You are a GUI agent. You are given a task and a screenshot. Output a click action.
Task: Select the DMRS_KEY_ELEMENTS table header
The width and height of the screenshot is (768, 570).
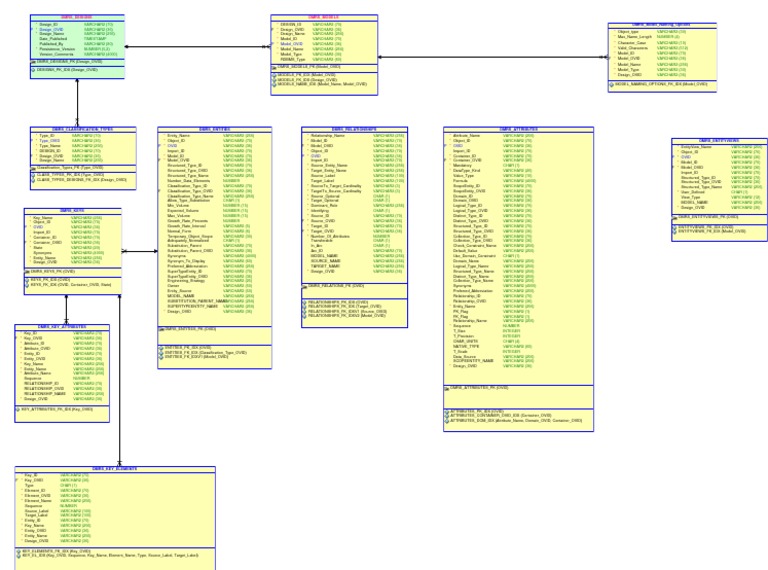click(115, 469)
